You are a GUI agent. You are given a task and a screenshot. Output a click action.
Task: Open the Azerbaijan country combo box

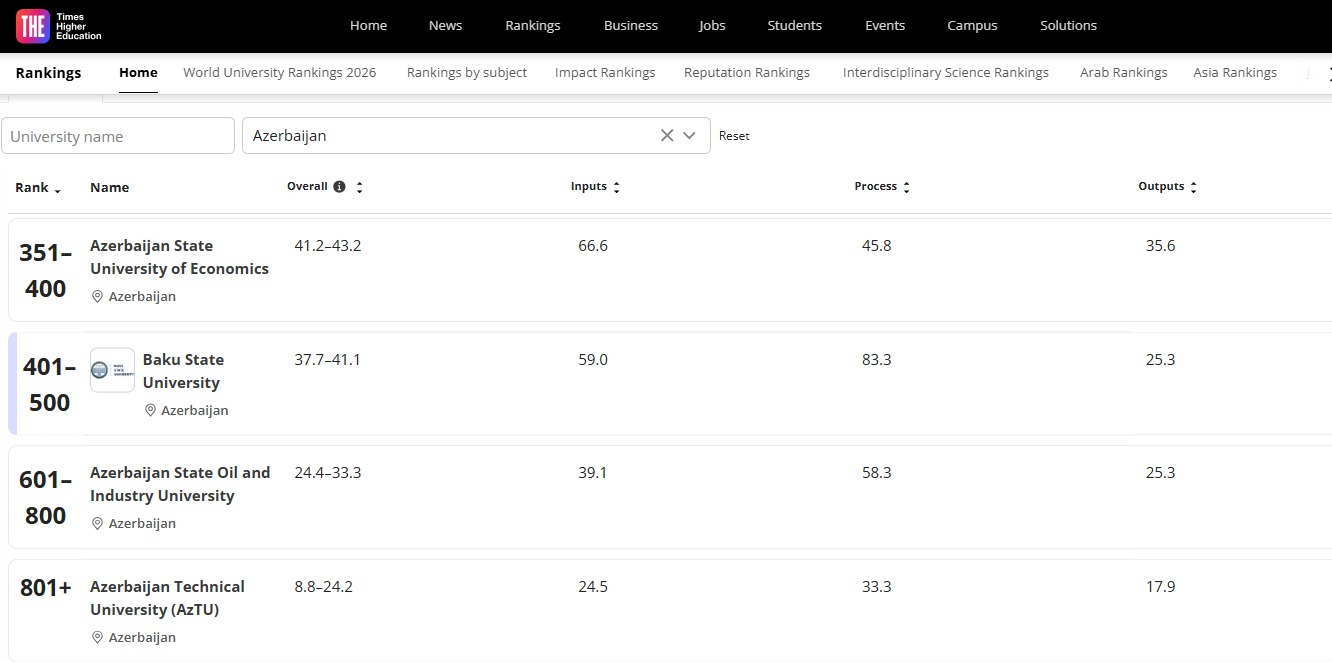pos(450,136)
